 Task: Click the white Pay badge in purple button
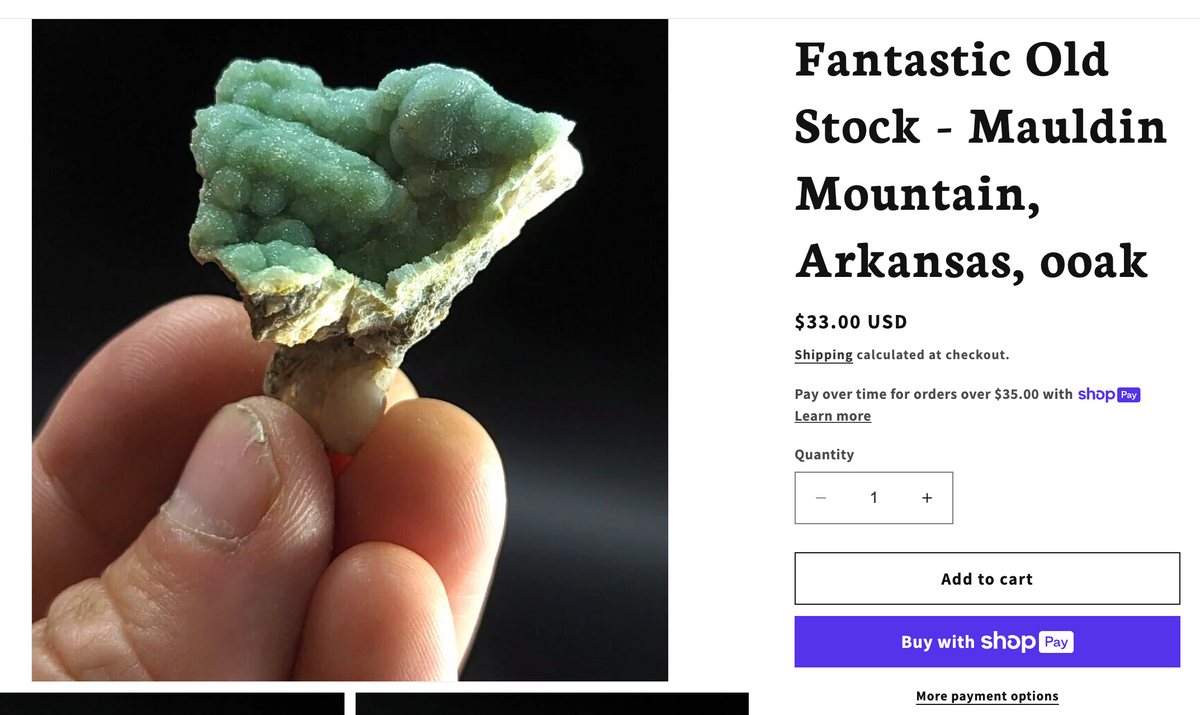tap(1056, 642)
